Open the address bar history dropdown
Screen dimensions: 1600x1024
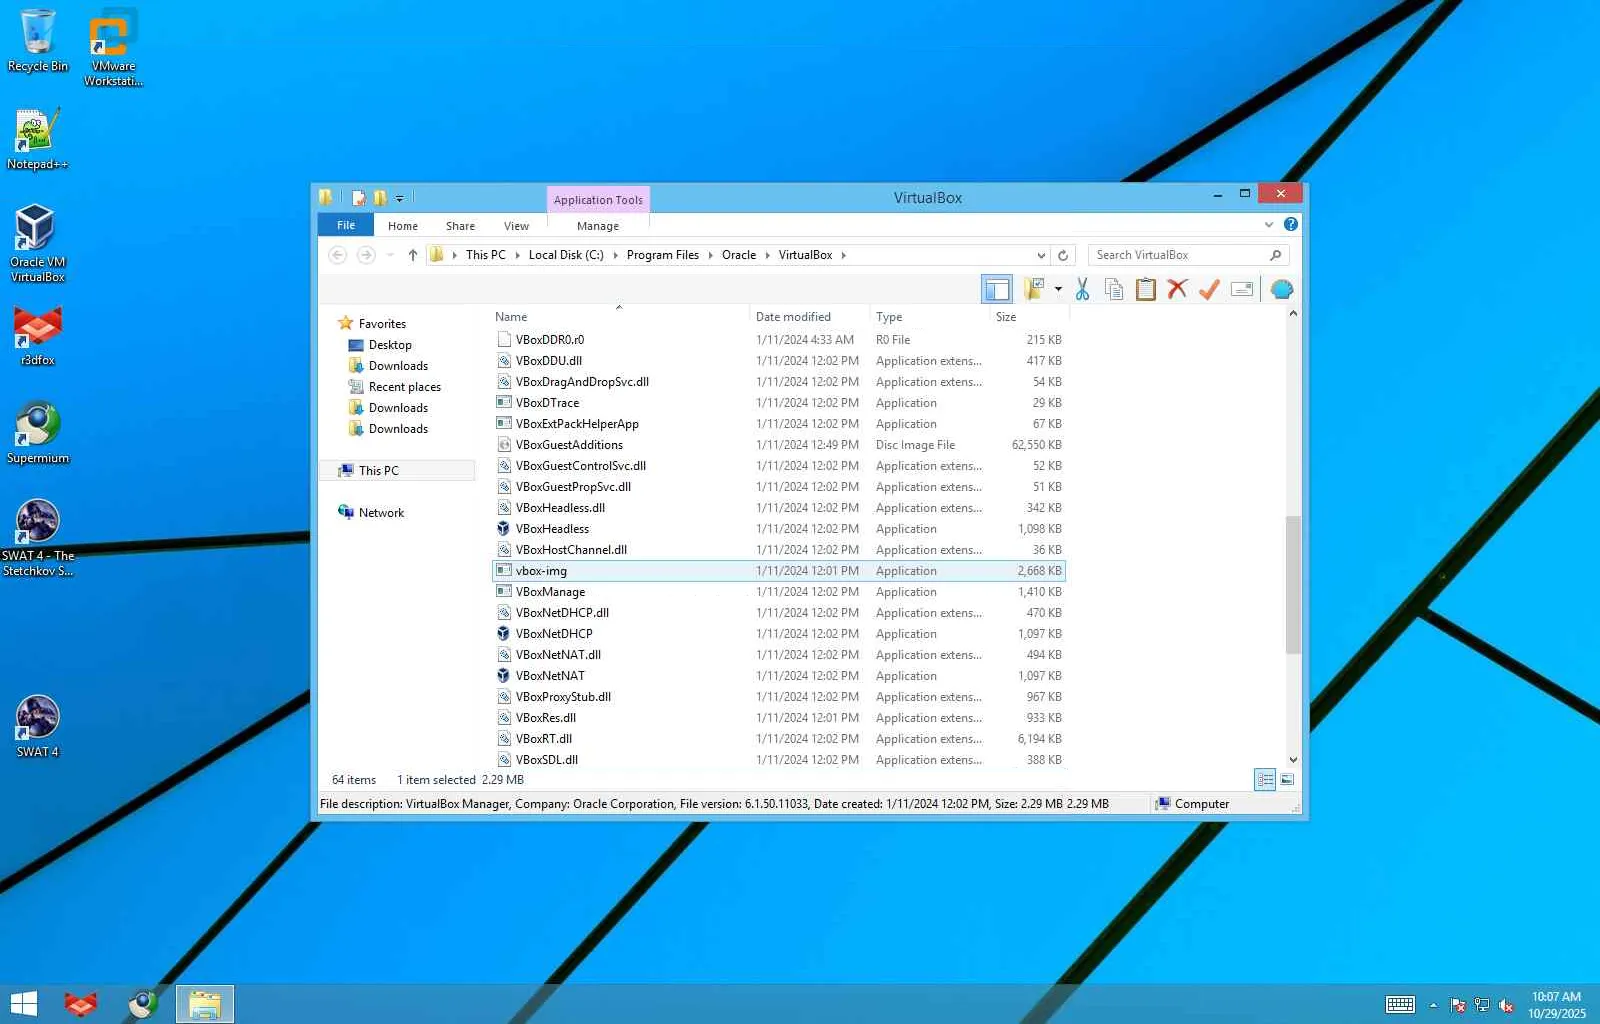(1041, 255)
